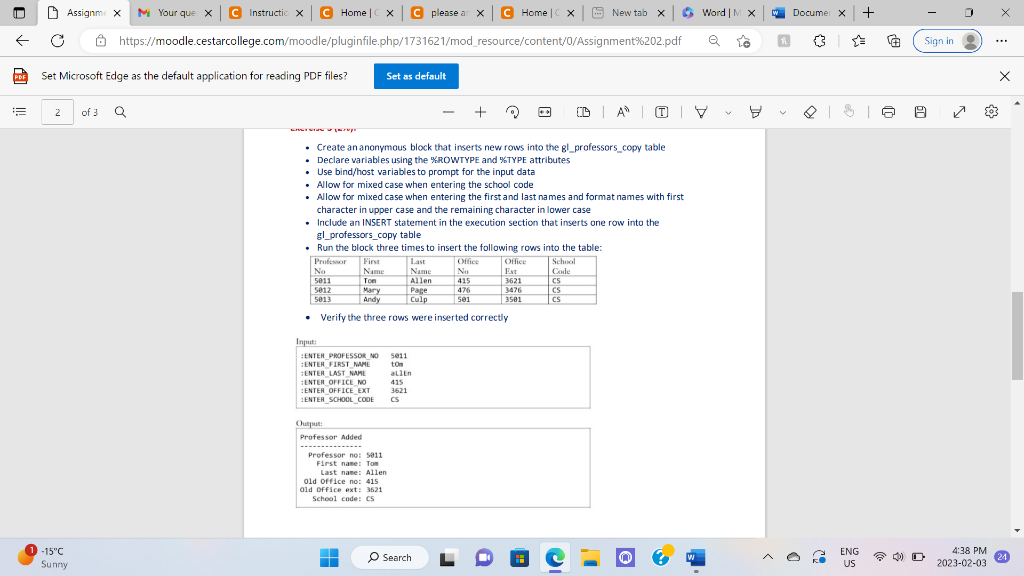Viewport: 1024px width, 576px height.
Task: Enter fullscreen with the diagonal arrows icon
Action: click(x=959, y=111)
